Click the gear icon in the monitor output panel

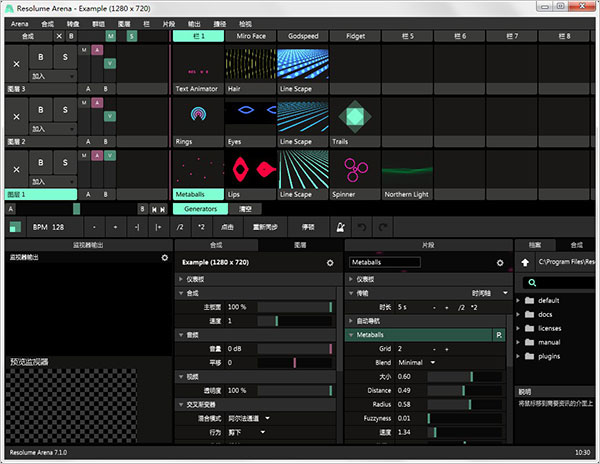(x=165, y=257)
